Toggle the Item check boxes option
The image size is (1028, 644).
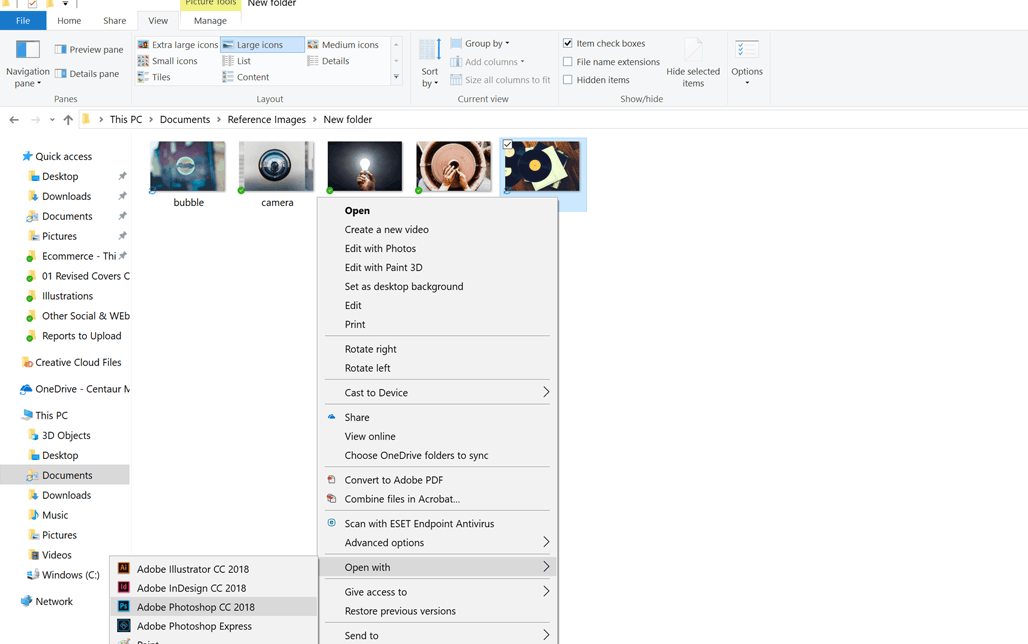[x=568, y=44]
